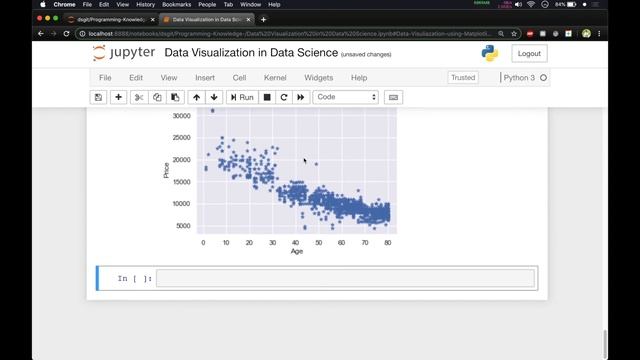Screen dimensions: 640x360
Task: Click the Python 3 kernel indicator circle
Action: pyautogui.click(x=543, y=78)
